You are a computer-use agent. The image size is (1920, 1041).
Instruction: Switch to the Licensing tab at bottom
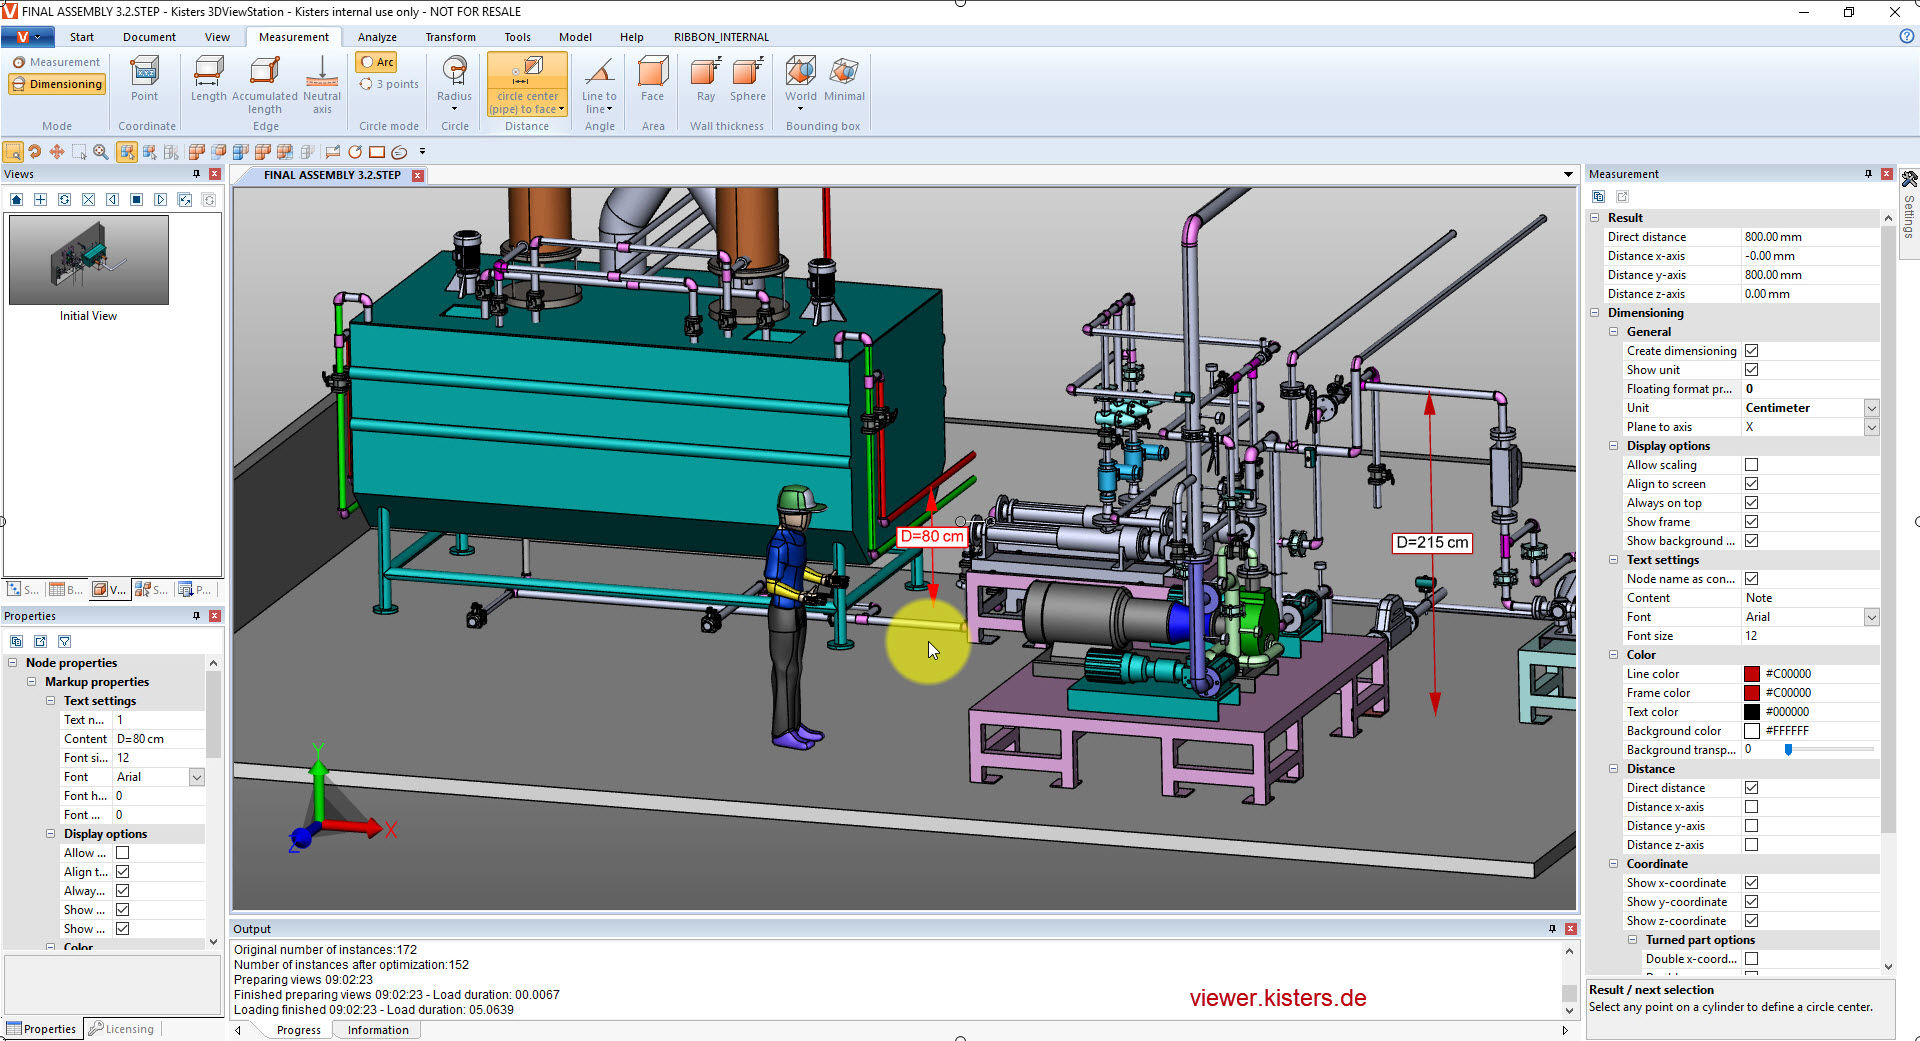pos(122,1029)
